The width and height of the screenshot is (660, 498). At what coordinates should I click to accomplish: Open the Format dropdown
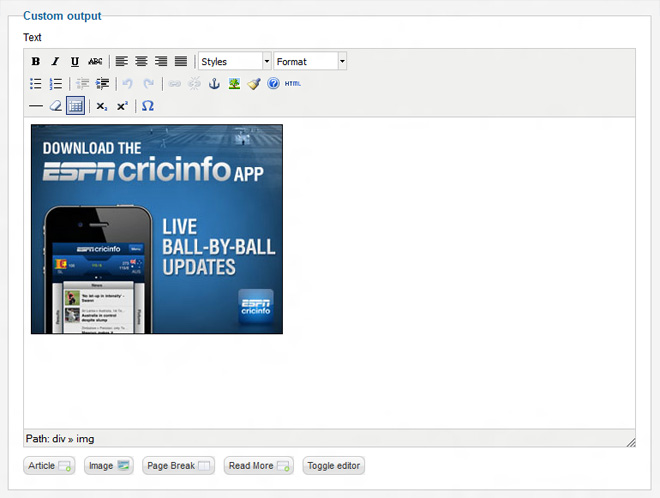coord(311,62)
